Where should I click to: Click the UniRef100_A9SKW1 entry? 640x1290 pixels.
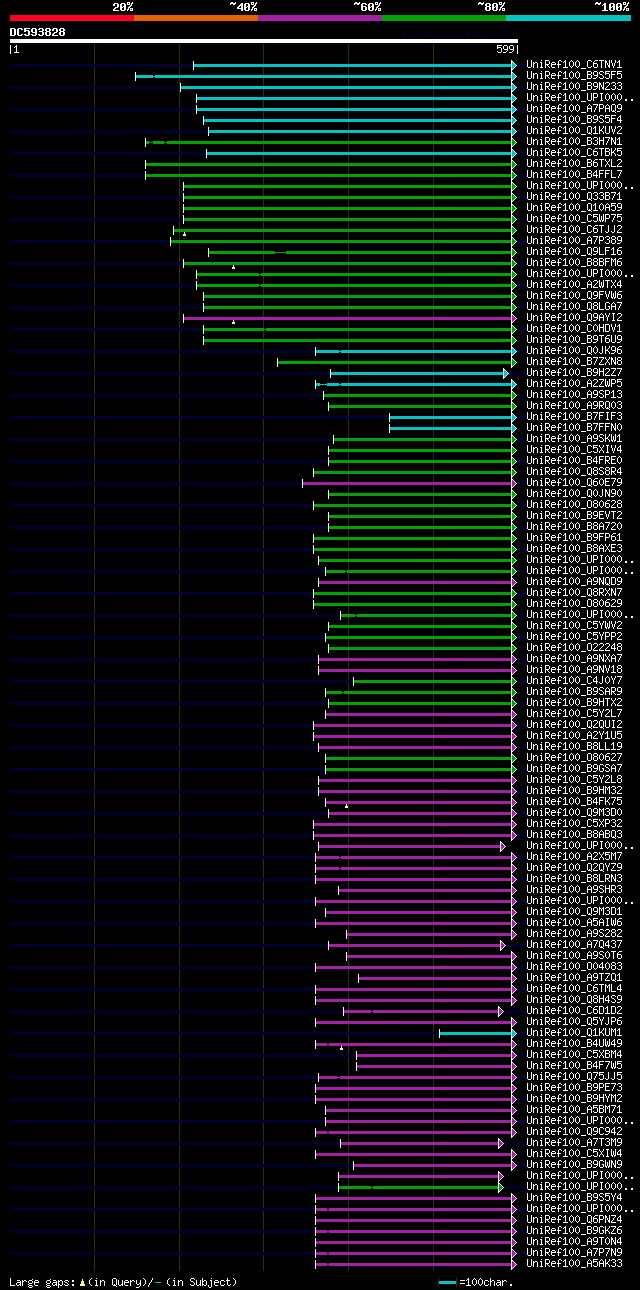[x=574, y=439]
